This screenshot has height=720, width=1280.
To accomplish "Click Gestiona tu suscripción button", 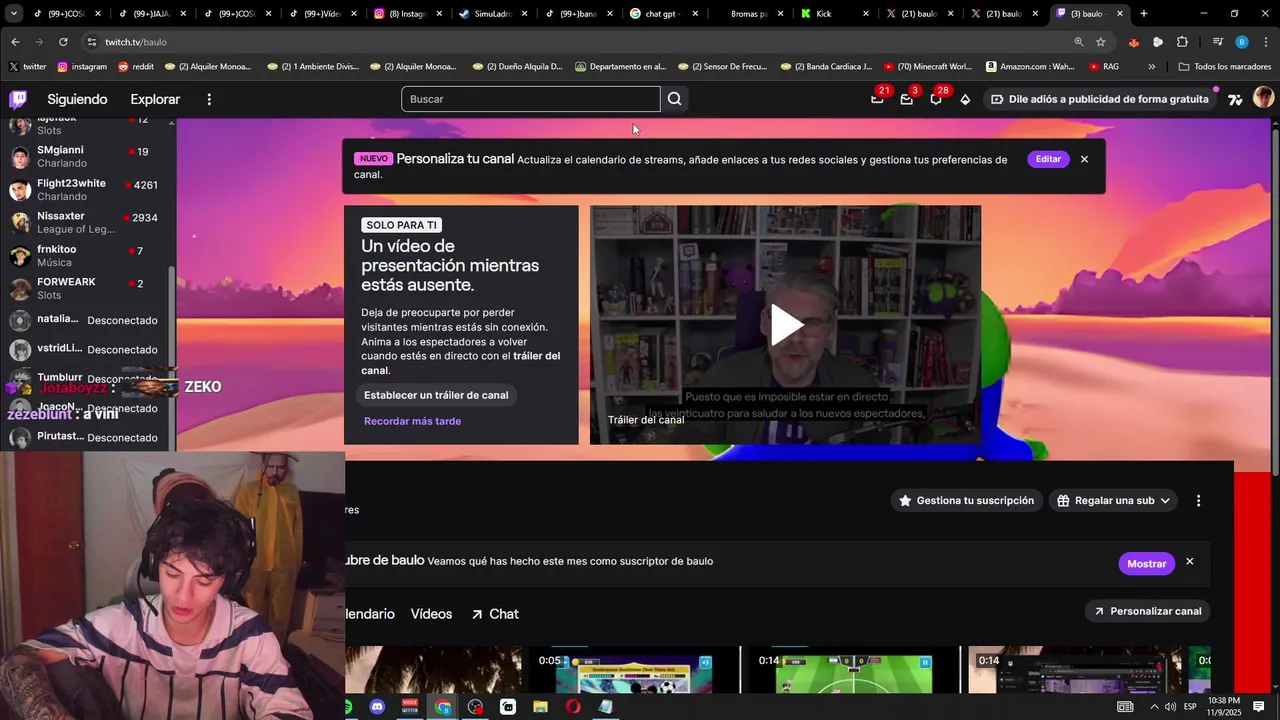I will click(x=966, y=500).
